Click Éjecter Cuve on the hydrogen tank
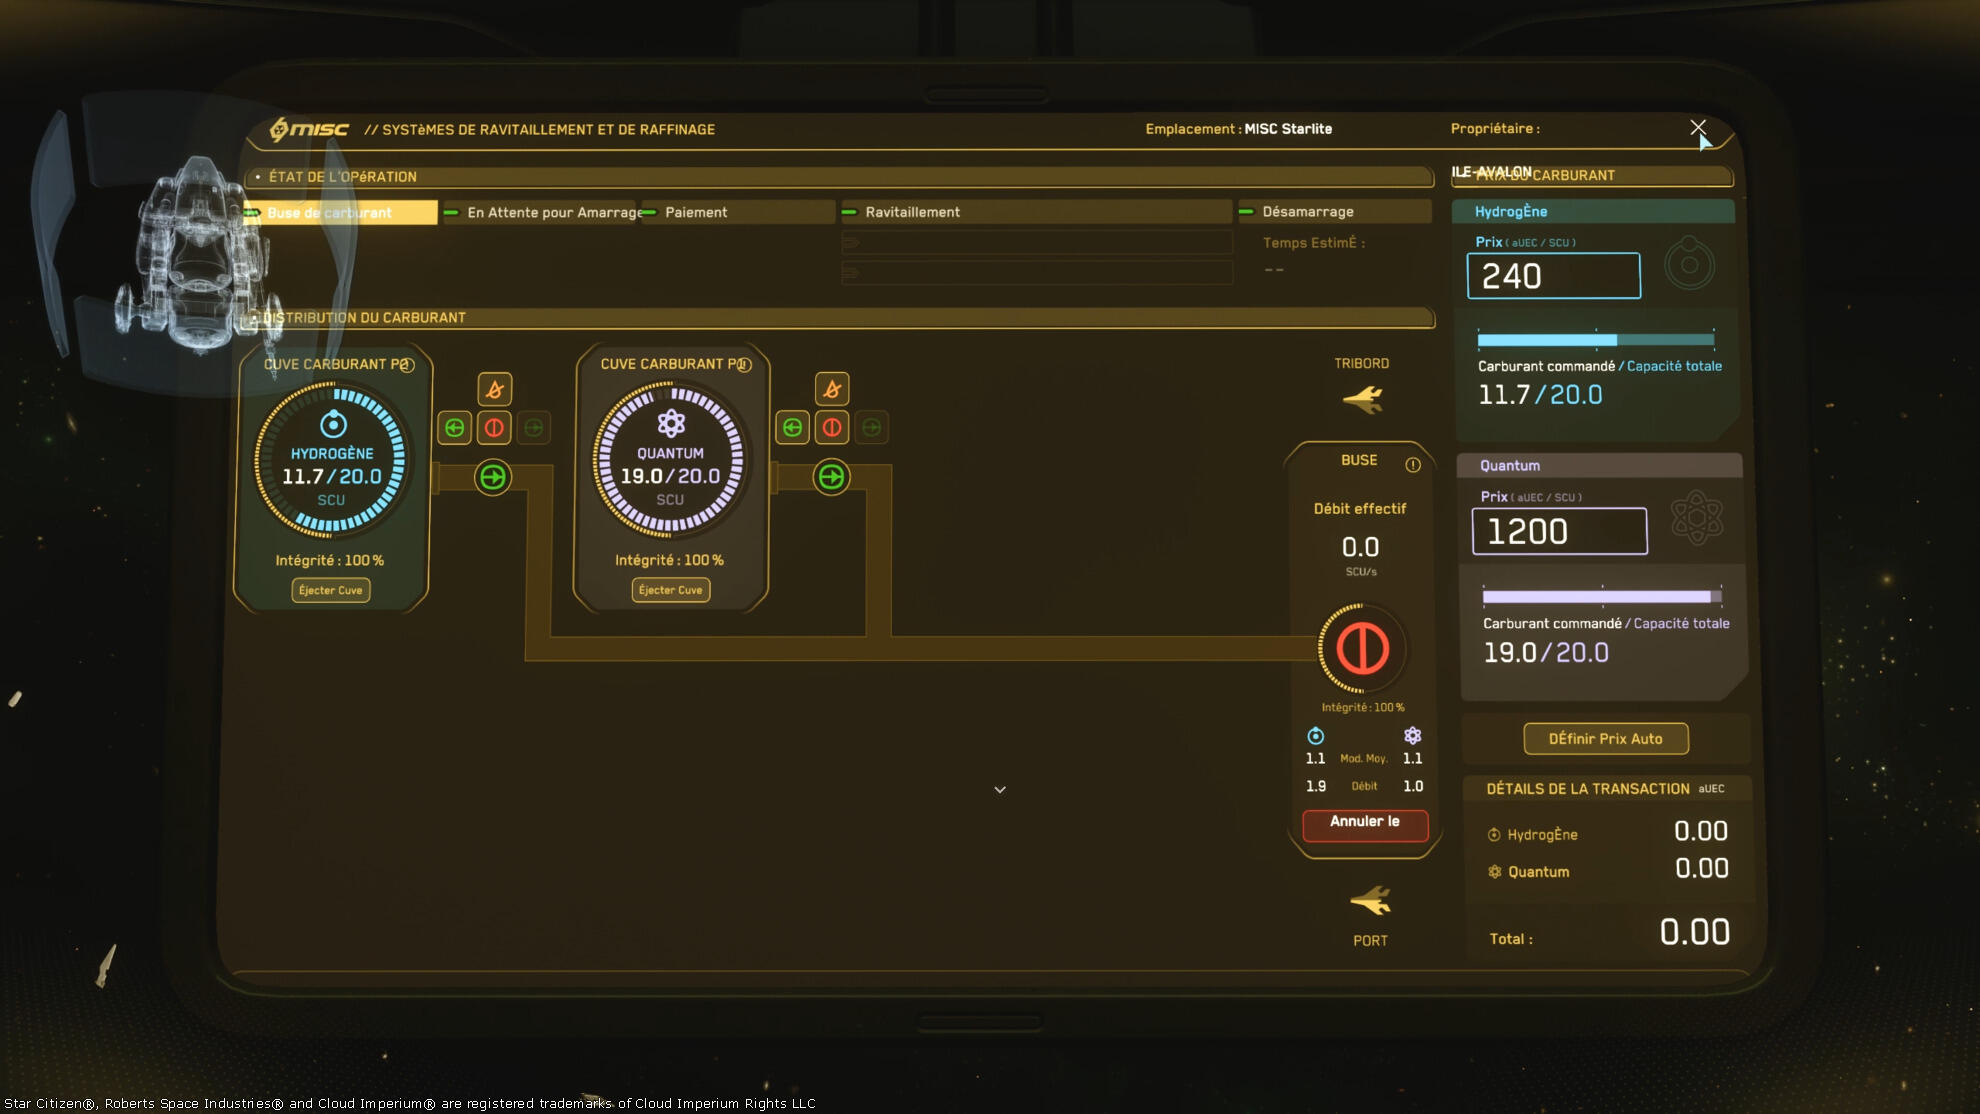1980x1114 pixels. tap(331, 590)
